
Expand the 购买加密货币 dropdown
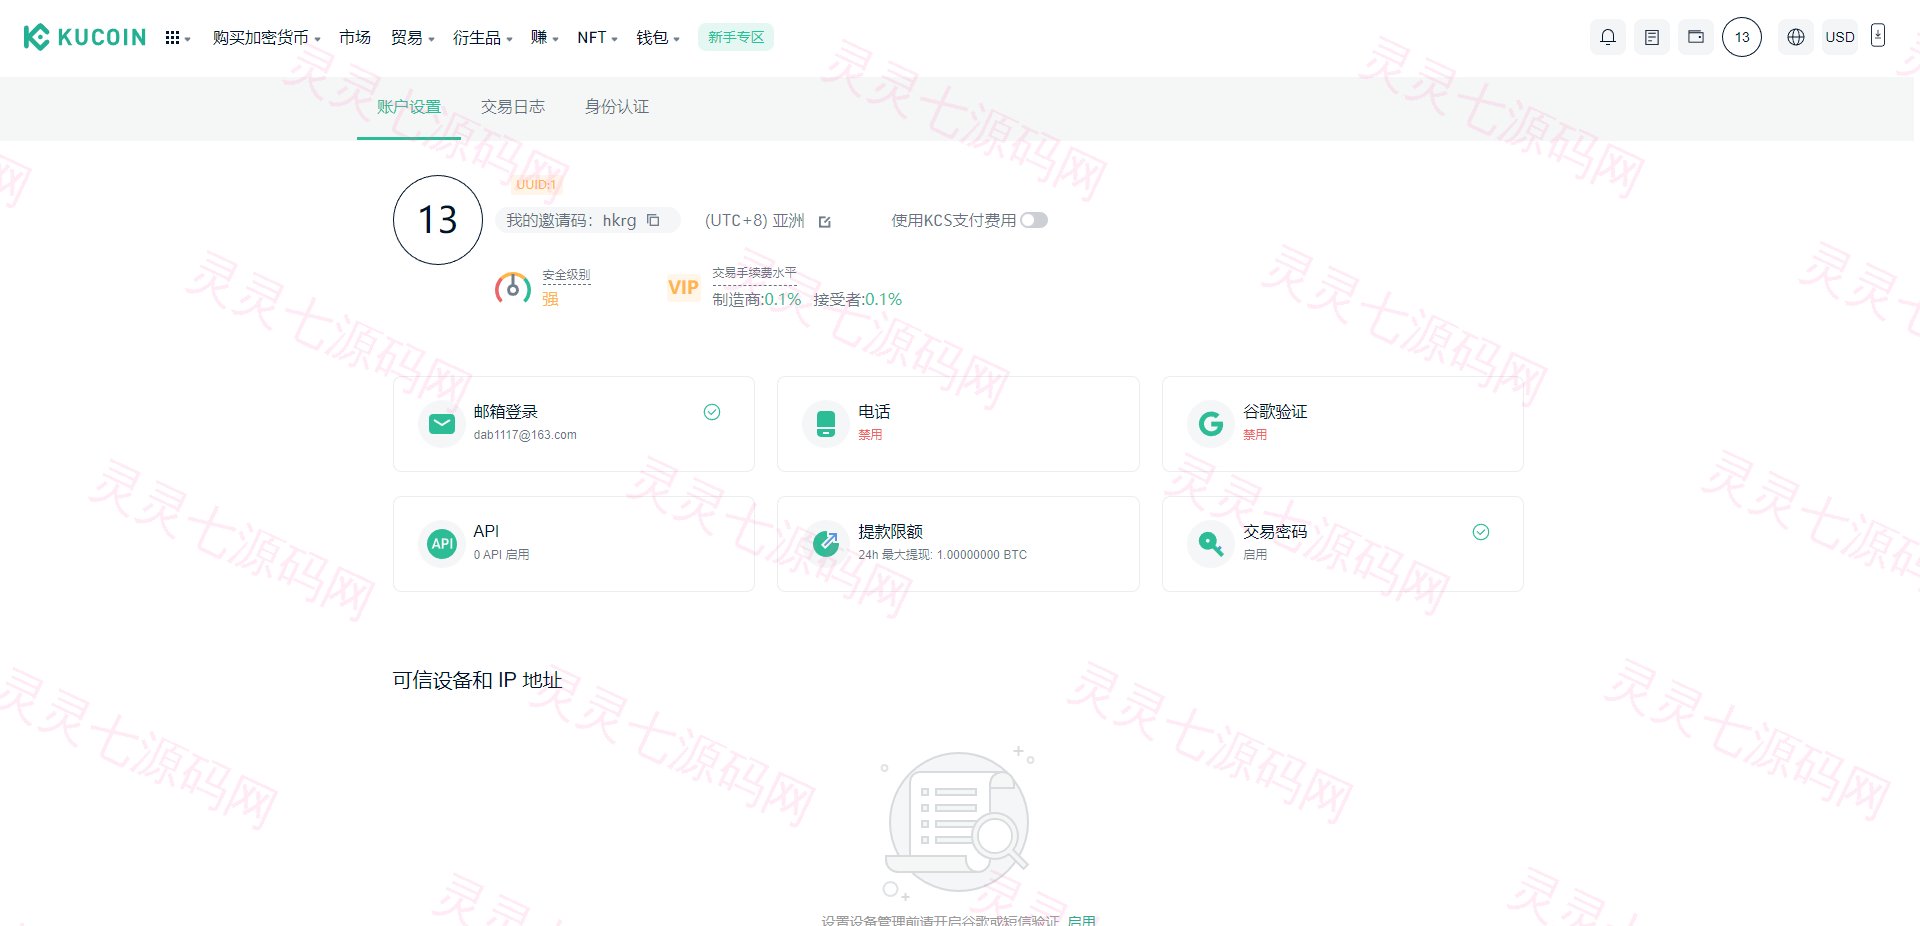click(x=266, y=38)
